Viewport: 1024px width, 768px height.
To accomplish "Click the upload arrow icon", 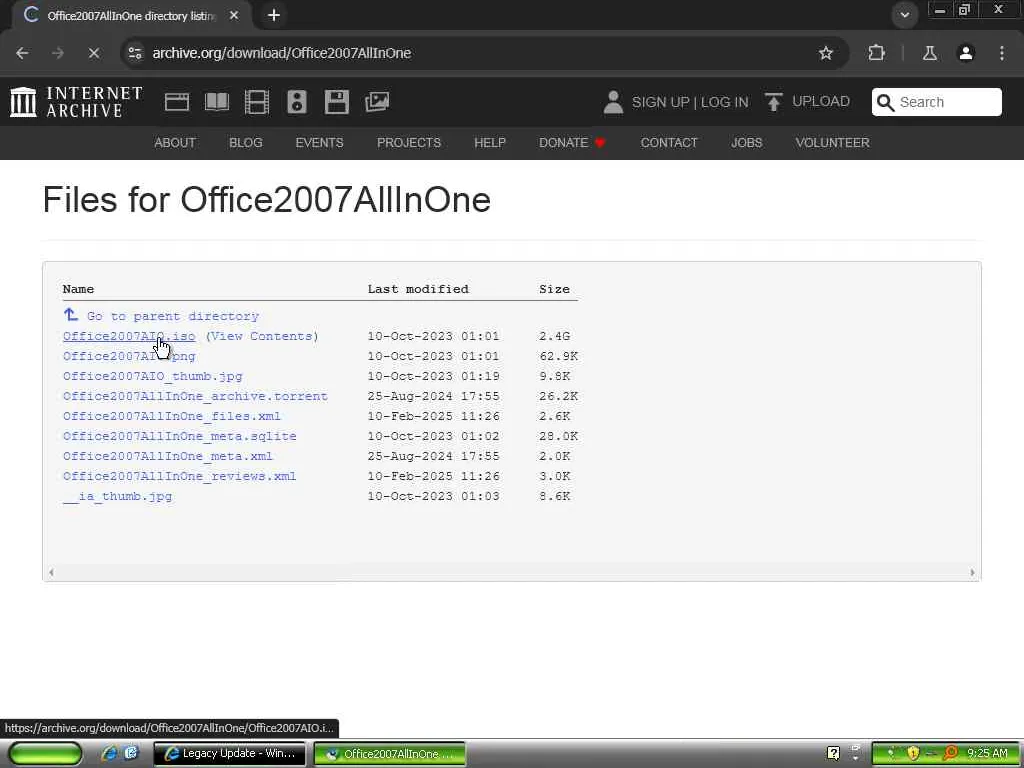I will click(774, 102).
